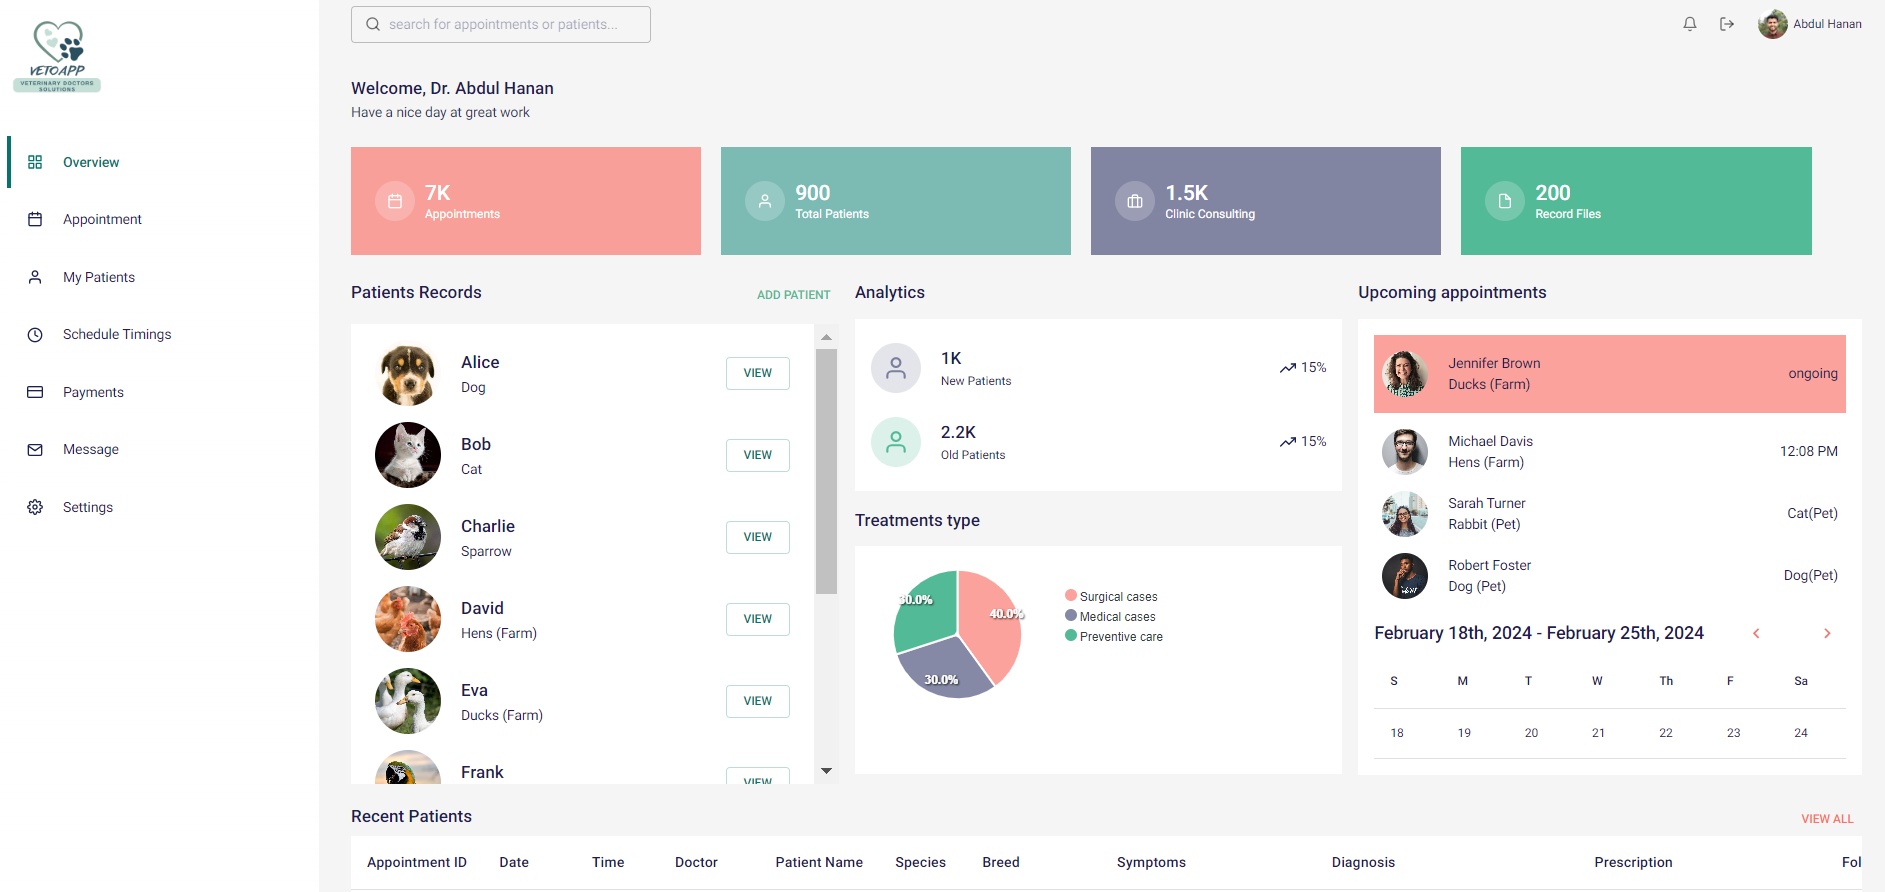Viewport: 1885px width, 892px height.
Task: View Alice's patient record
Action: [x=757, y=373]
